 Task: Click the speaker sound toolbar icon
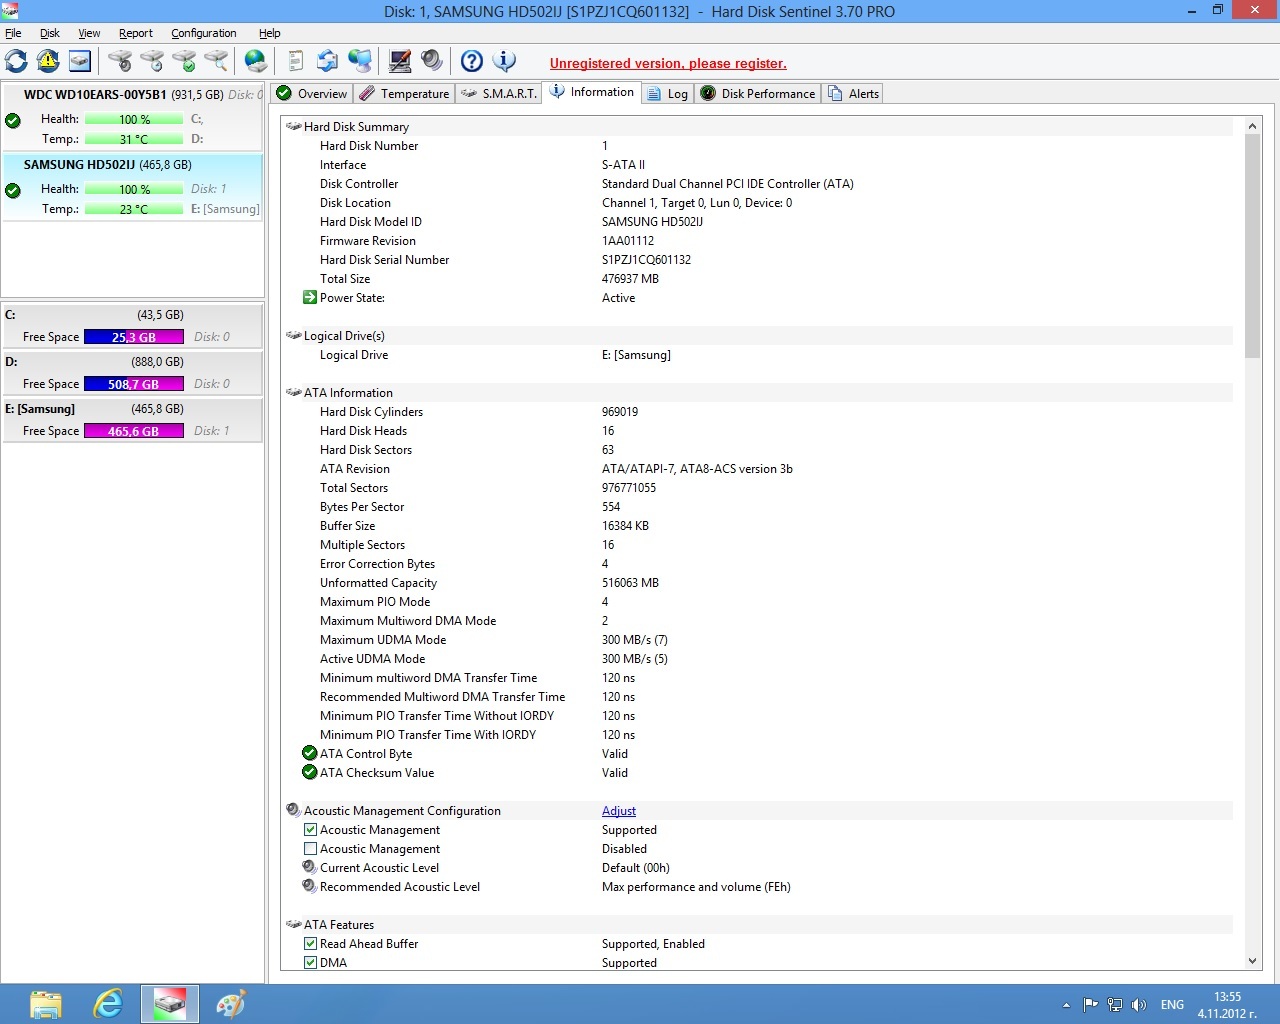(432, 61)
